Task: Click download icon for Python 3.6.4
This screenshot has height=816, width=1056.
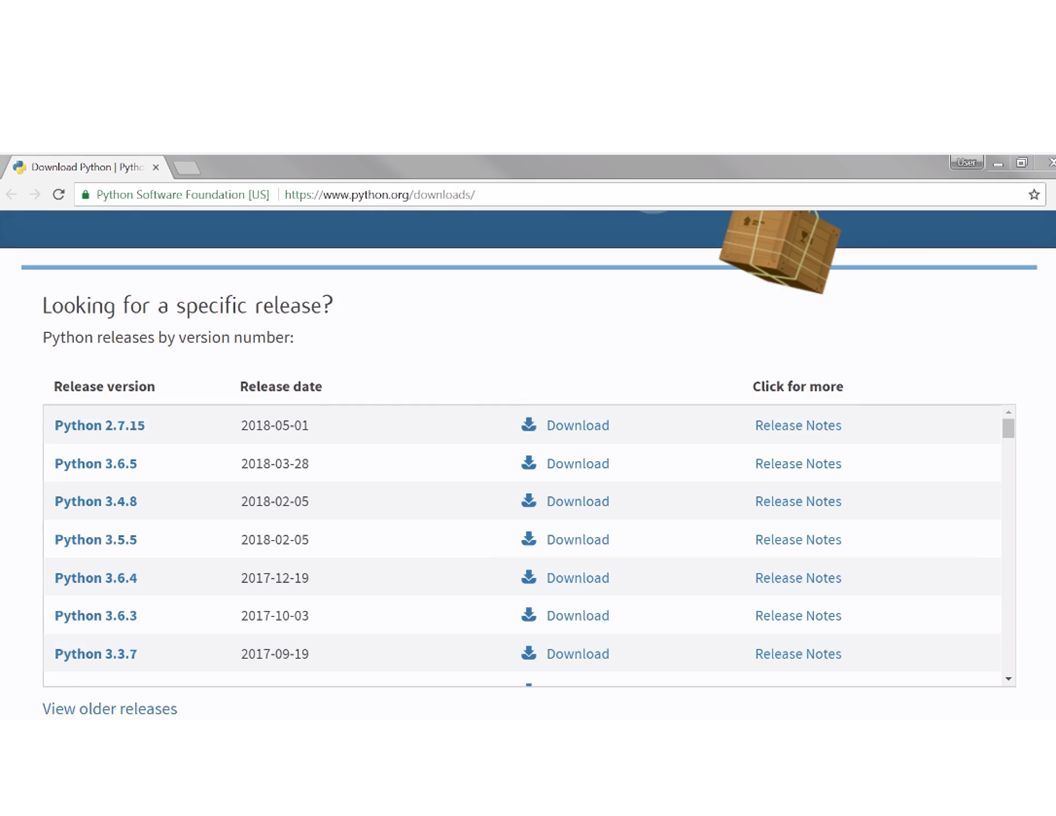Action: click(529, 577)
